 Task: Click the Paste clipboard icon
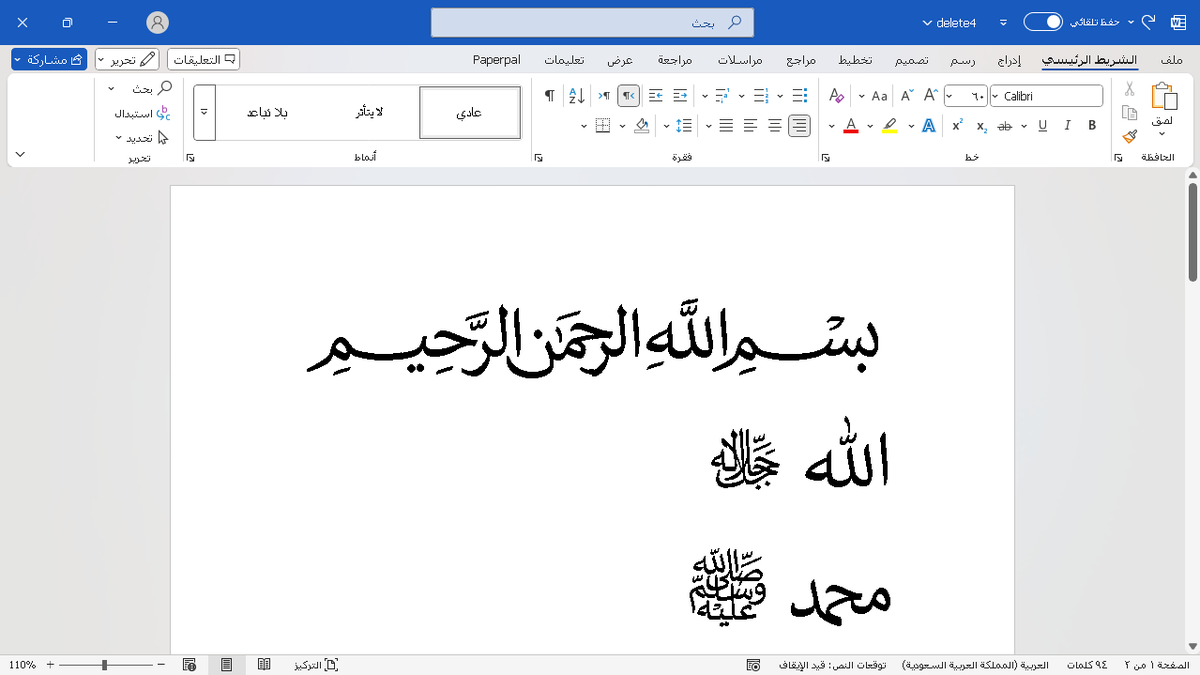tap(1163, 97)
